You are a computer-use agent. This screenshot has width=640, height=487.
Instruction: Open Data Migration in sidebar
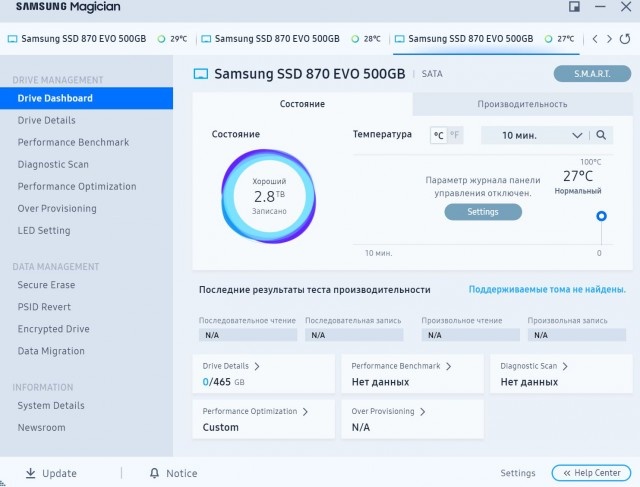pyautogui.click(x=87, y=351)
